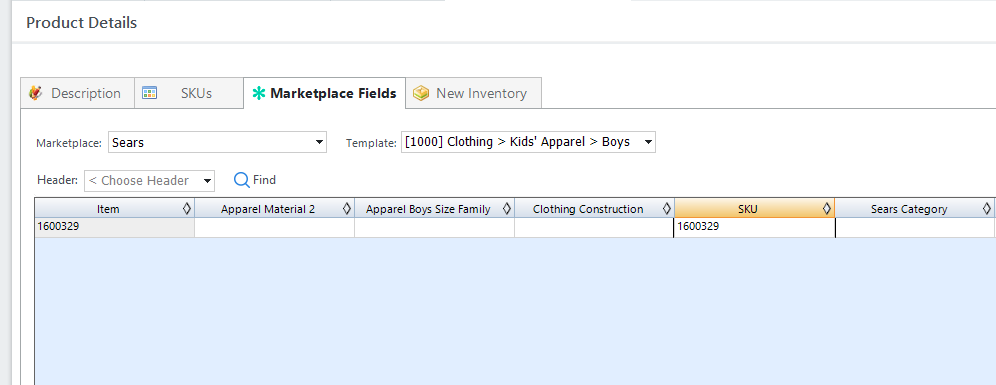Click sort diamond on Clothing Construction column
The image size is (996, 385).
click(x=667, y=208)
